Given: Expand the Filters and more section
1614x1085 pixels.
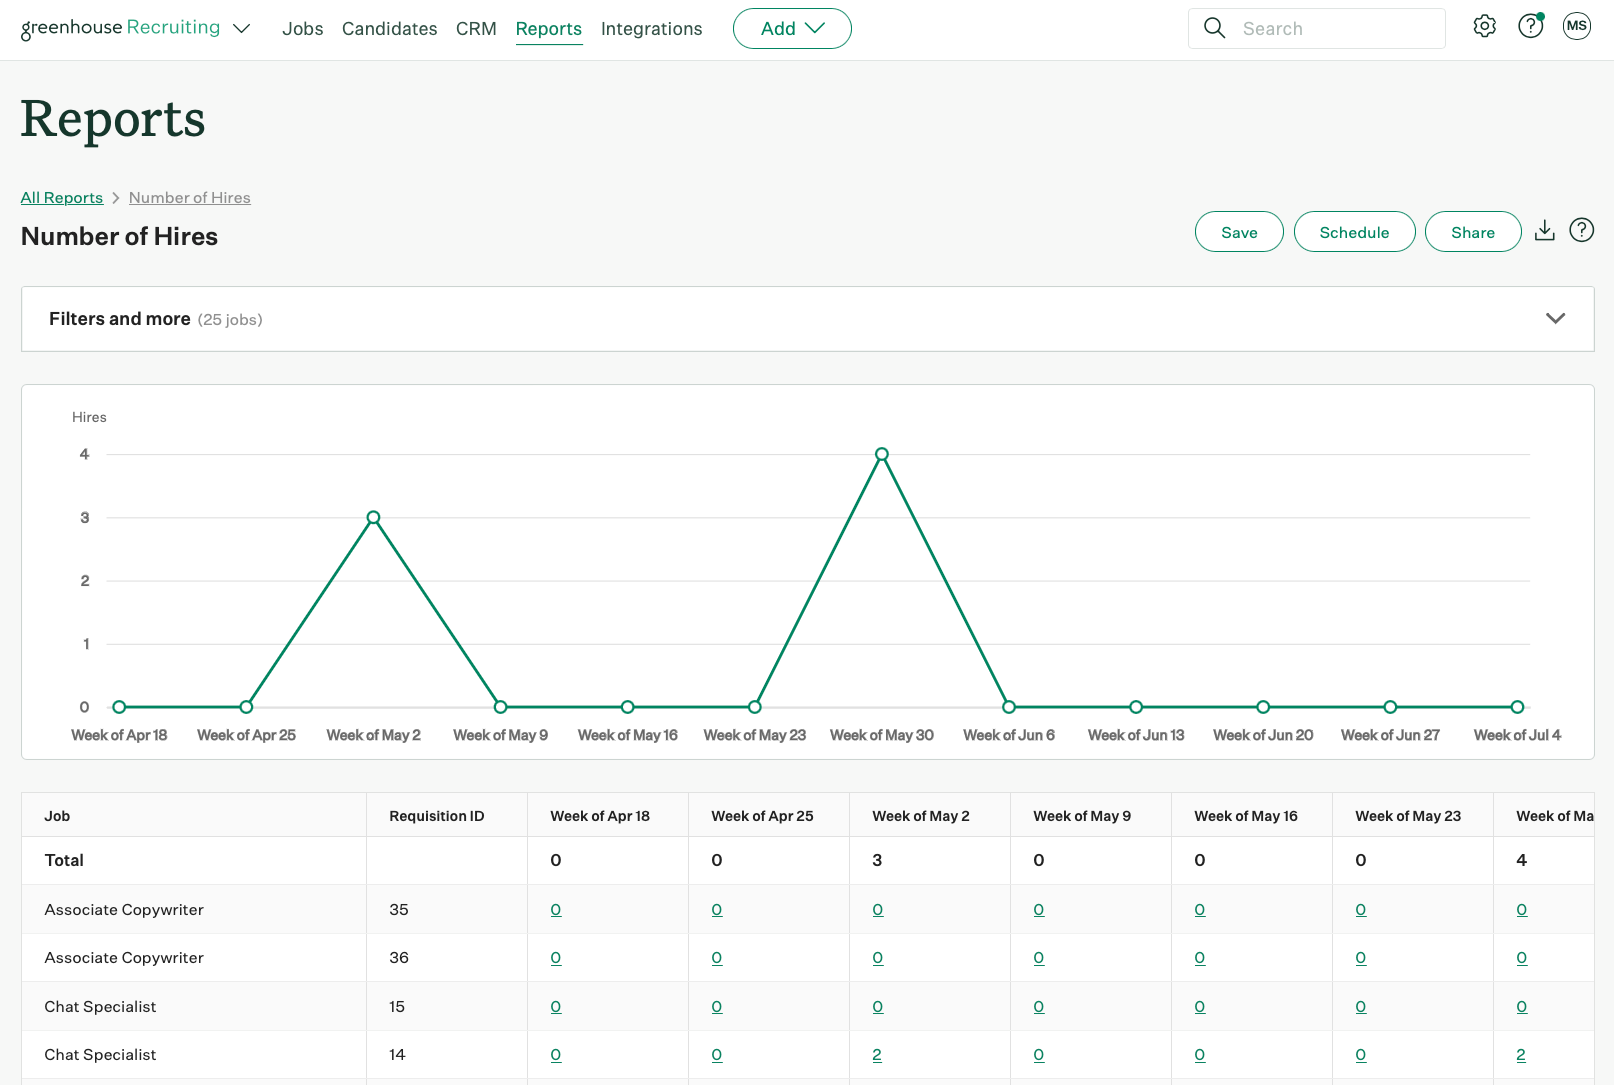Looking at the screenshot, I should pos(1555,318).
